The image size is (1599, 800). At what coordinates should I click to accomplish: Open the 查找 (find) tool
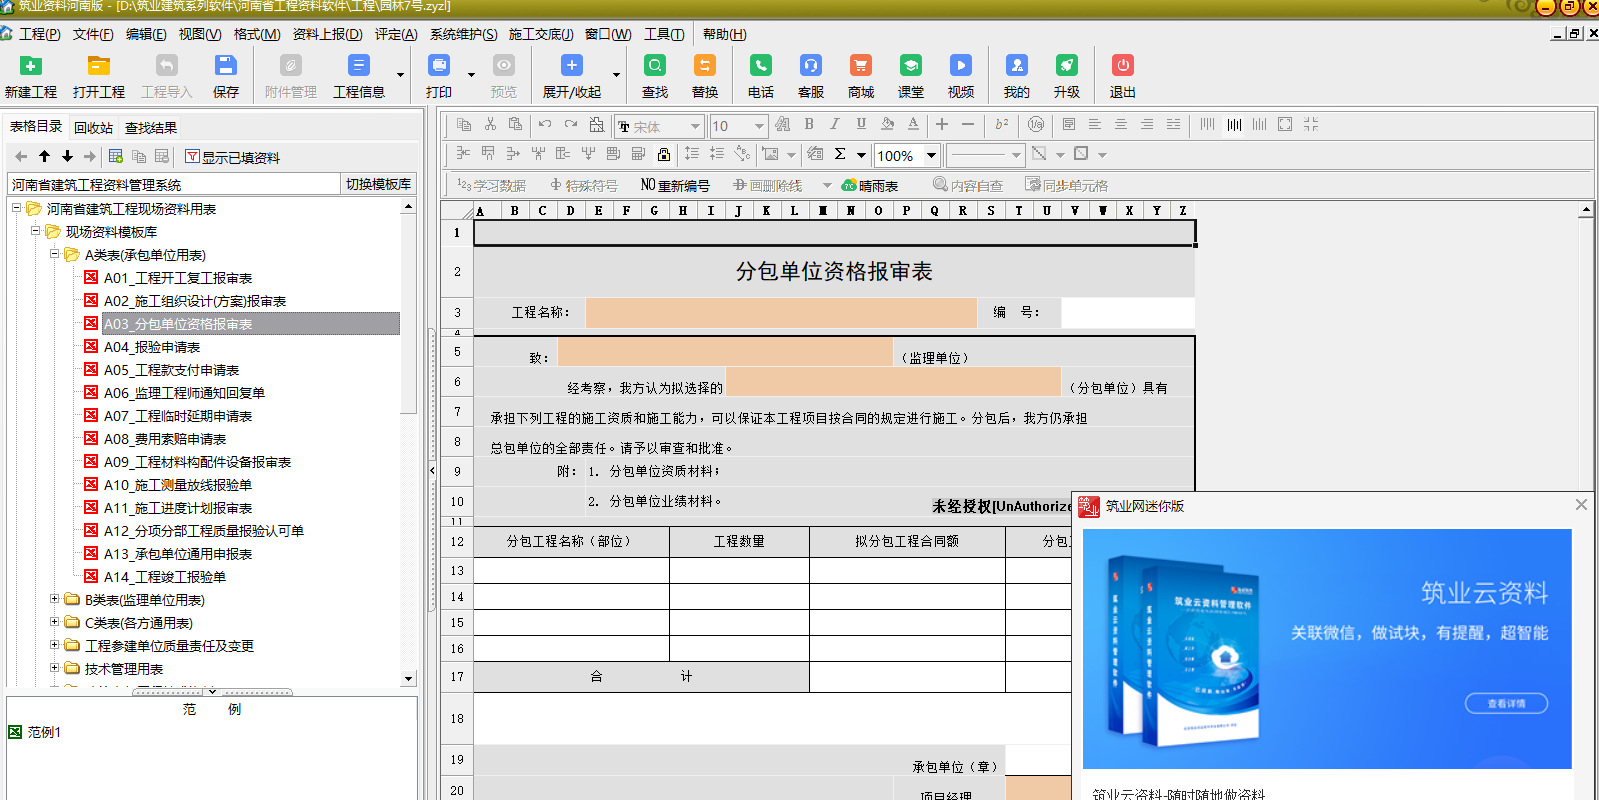(x=655, y=67)
